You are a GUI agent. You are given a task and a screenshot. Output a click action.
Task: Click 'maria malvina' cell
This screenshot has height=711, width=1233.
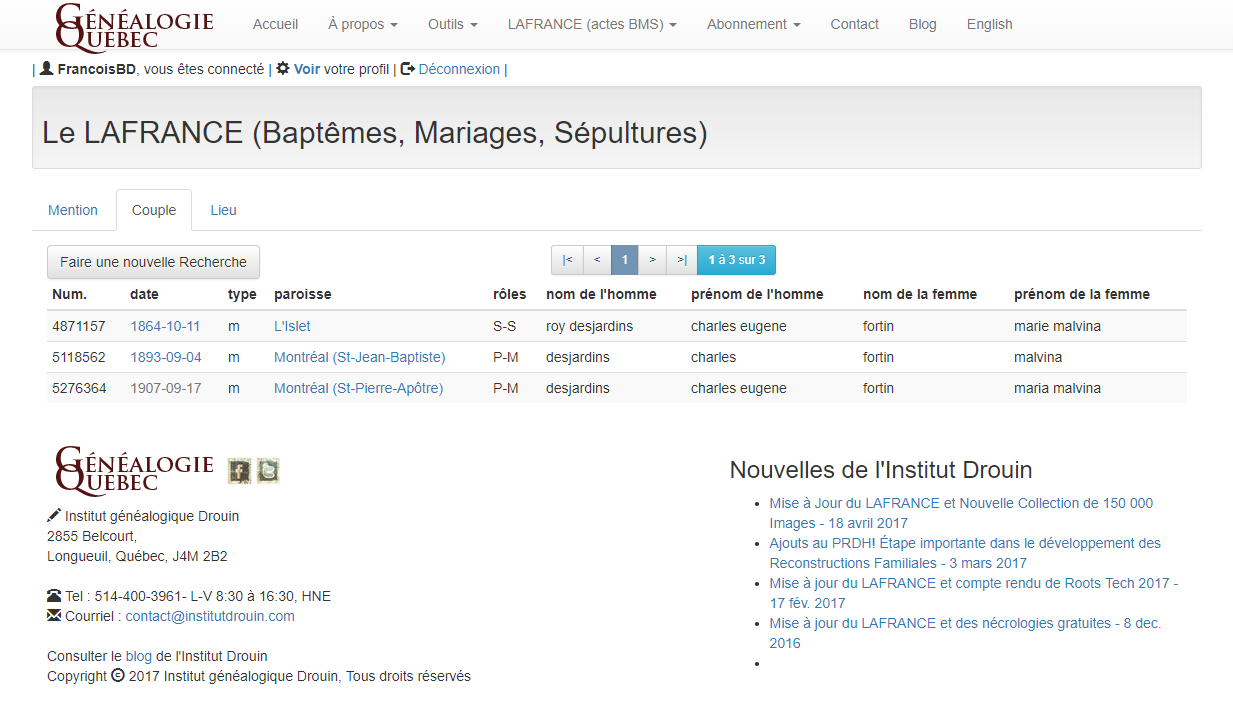click(x=1057, y=388)
